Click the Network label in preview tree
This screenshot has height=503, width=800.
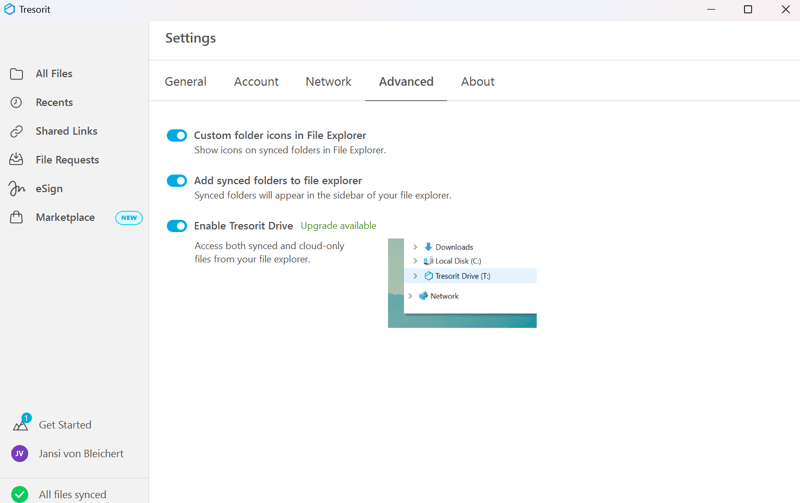[444, 296]
